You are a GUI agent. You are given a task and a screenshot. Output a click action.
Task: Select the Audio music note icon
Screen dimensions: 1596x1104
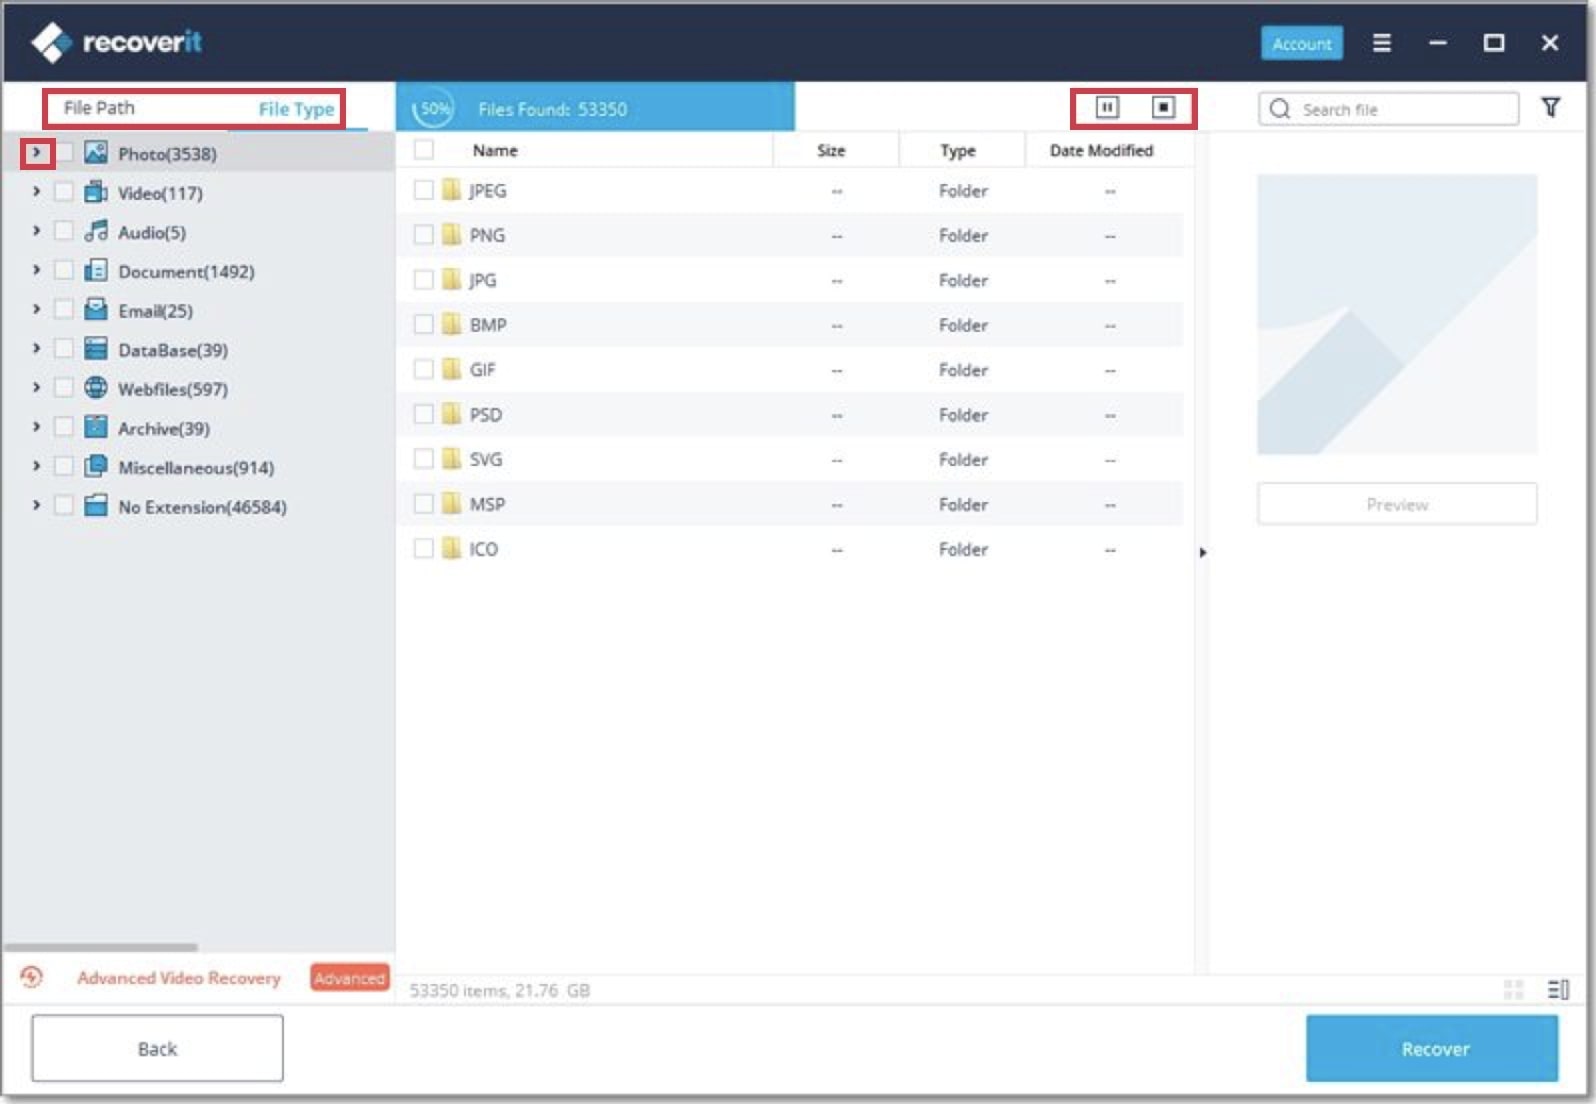[x=96, y=231]
